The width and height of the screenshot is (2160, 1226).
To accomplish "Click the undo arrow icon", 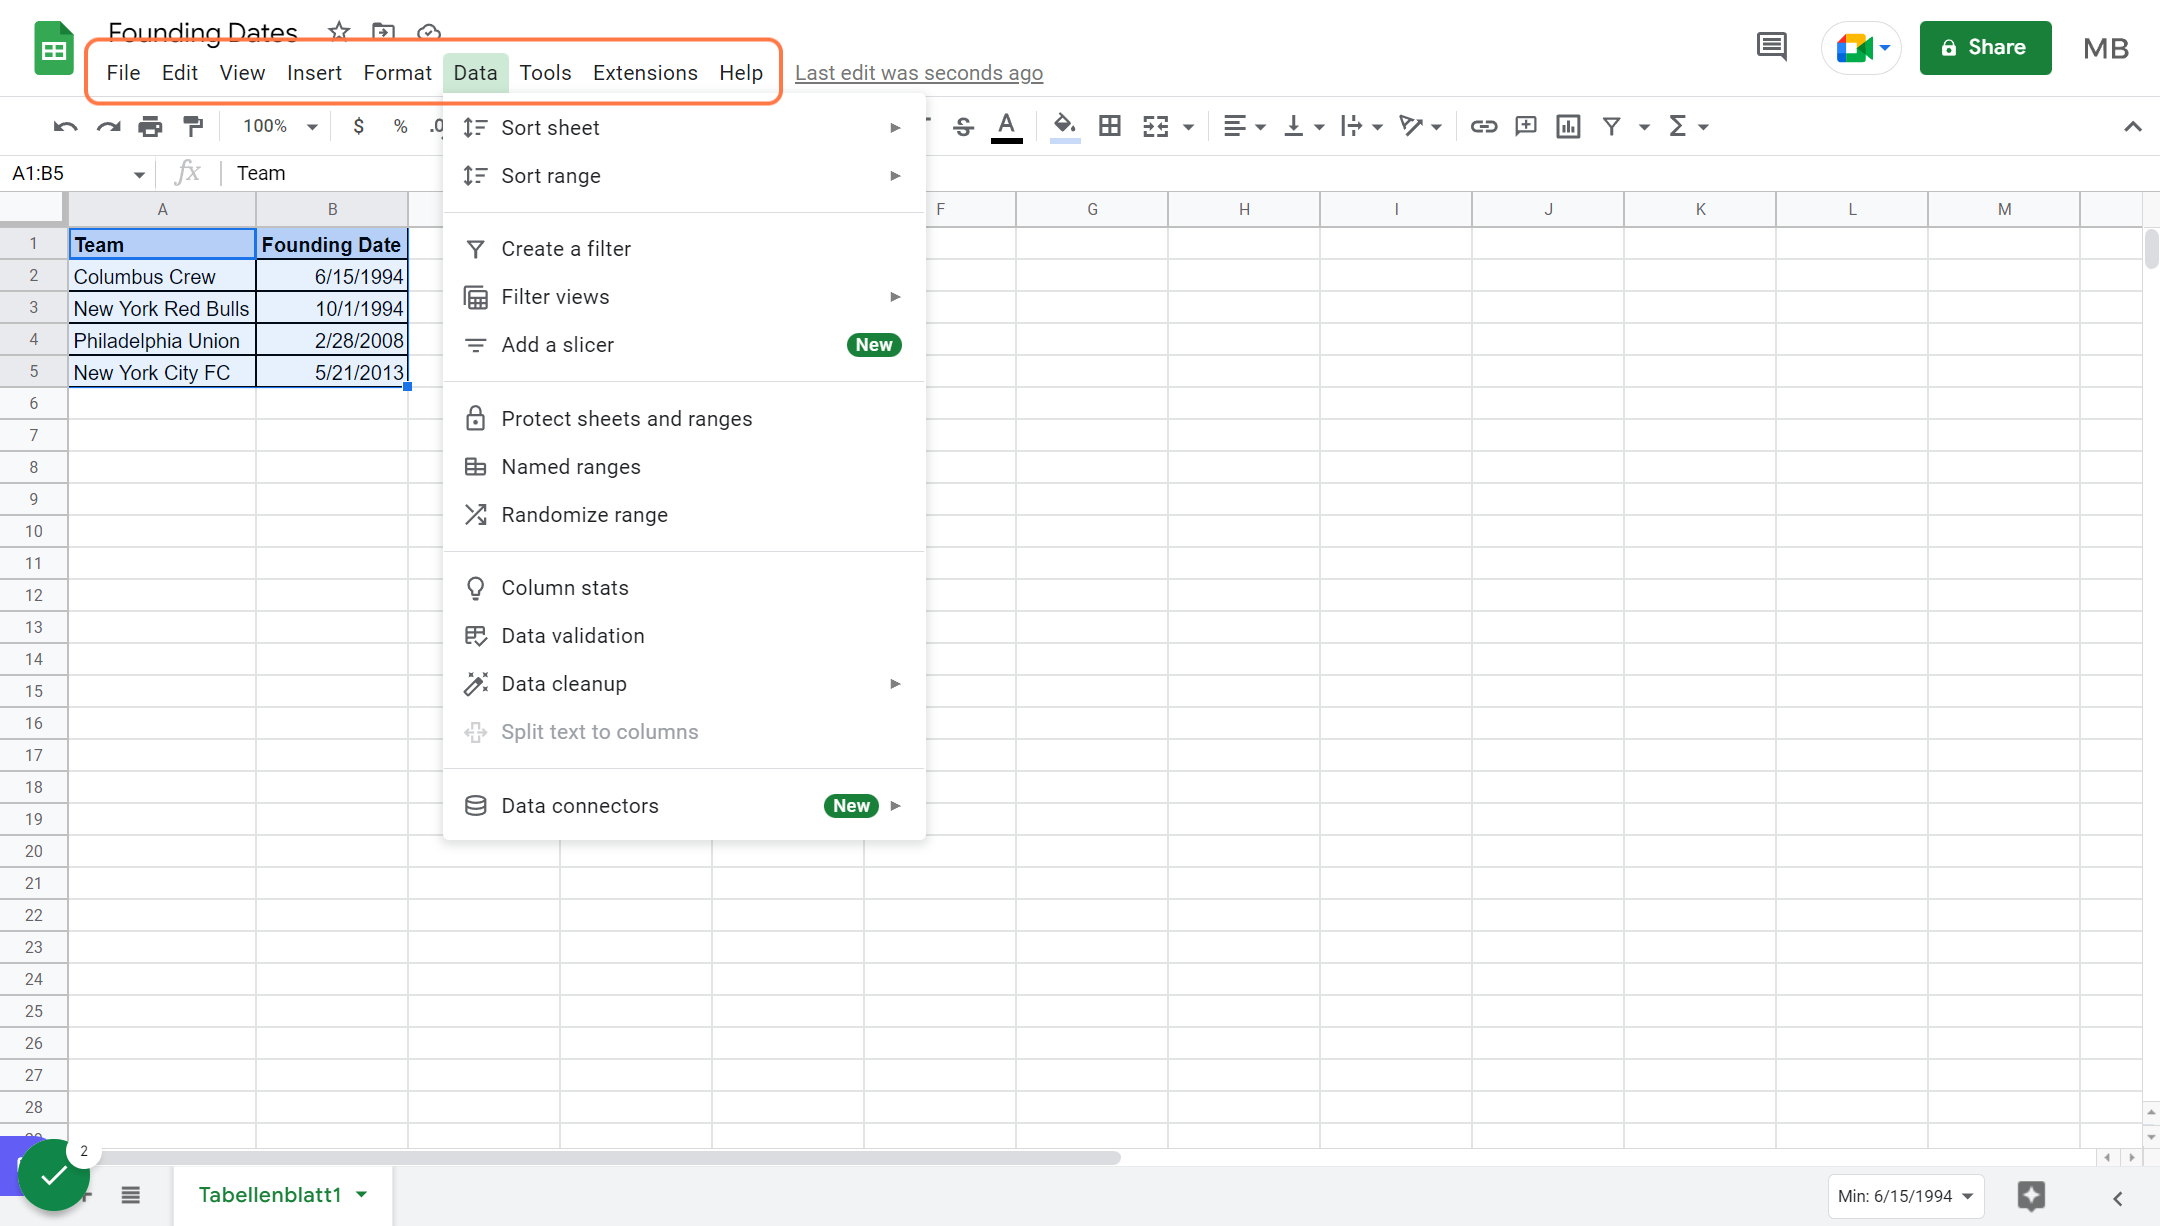I will 66,127.
